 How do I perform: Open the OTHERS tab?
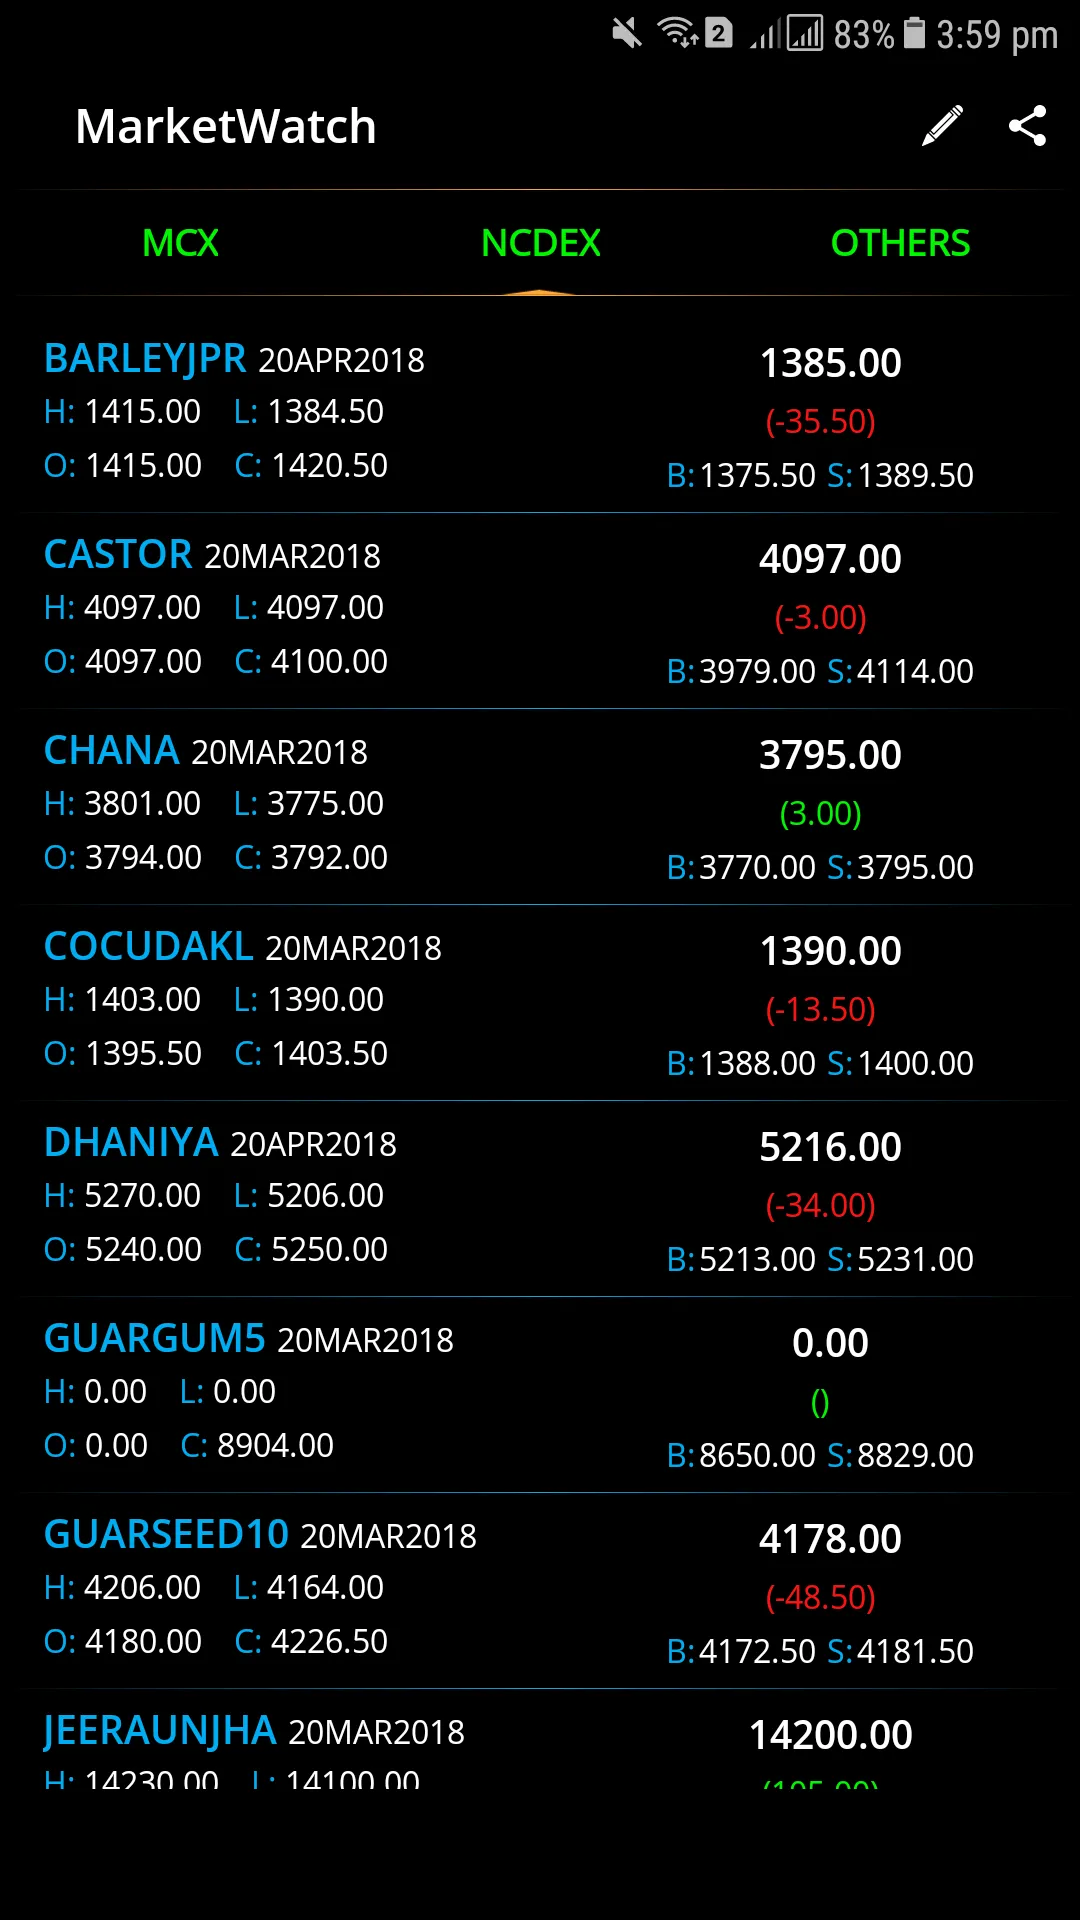pyautogui.click(x=900, y=243)
